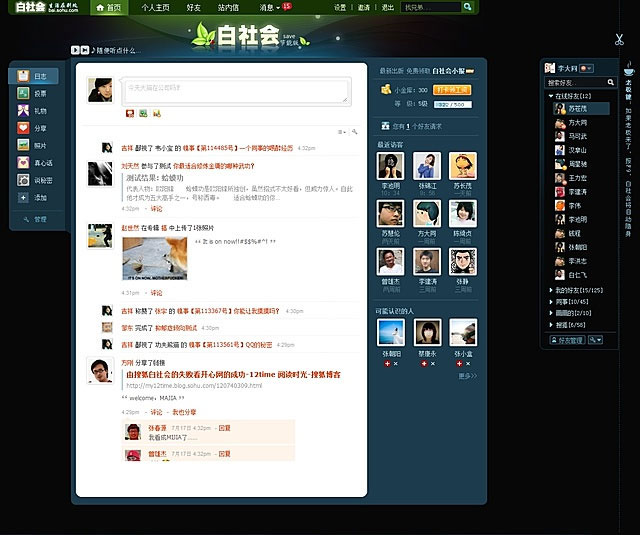Click the level progress bar 500
640x535 pixels.
[x=453, y=104]
